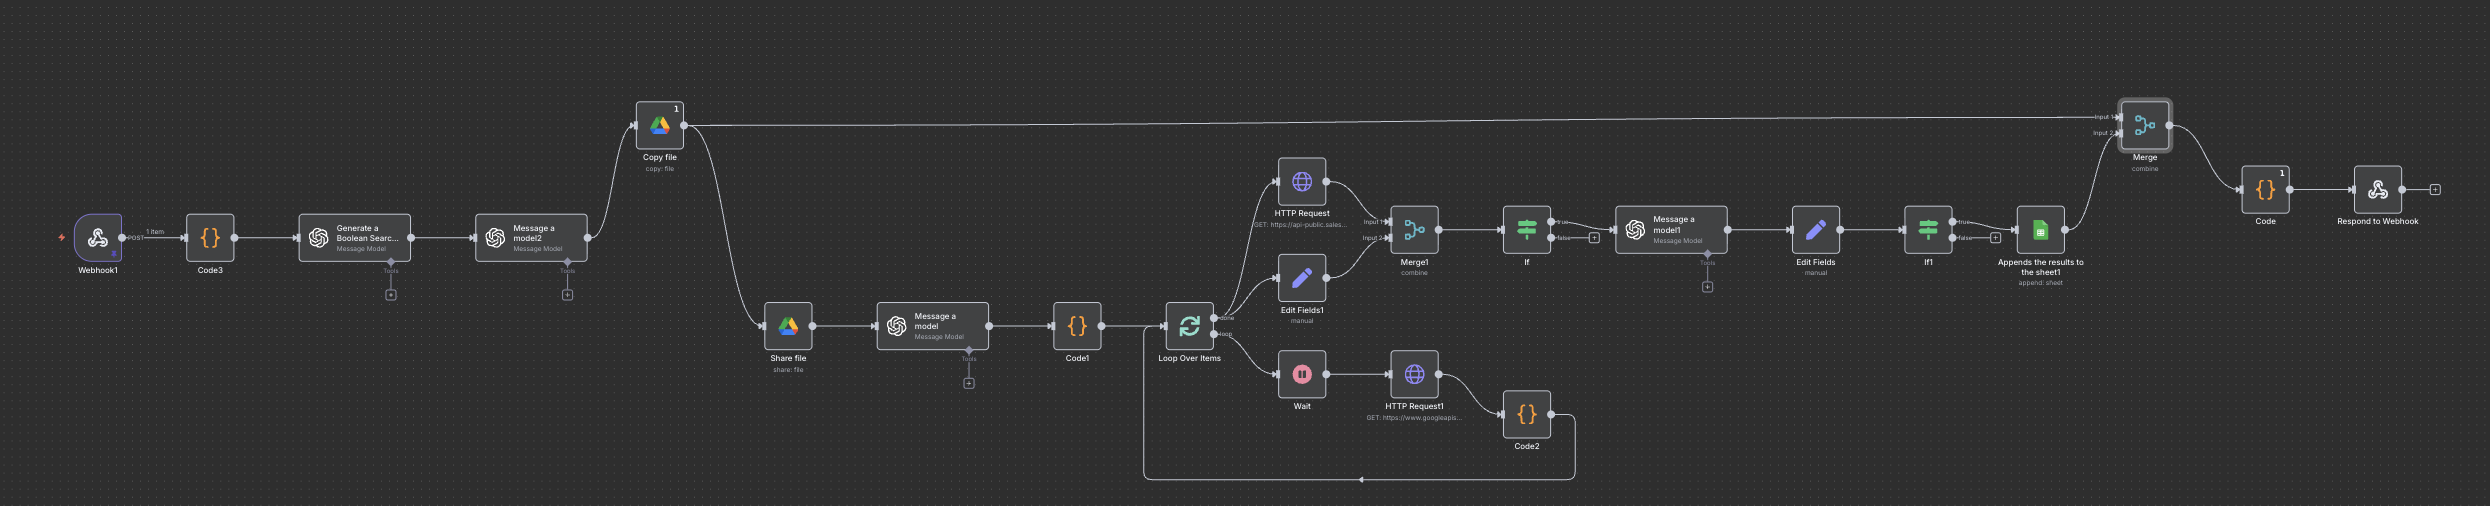Select the top-right Merge node
The height and width of the screenshot is (506, 2490).
coord(2144,126)
